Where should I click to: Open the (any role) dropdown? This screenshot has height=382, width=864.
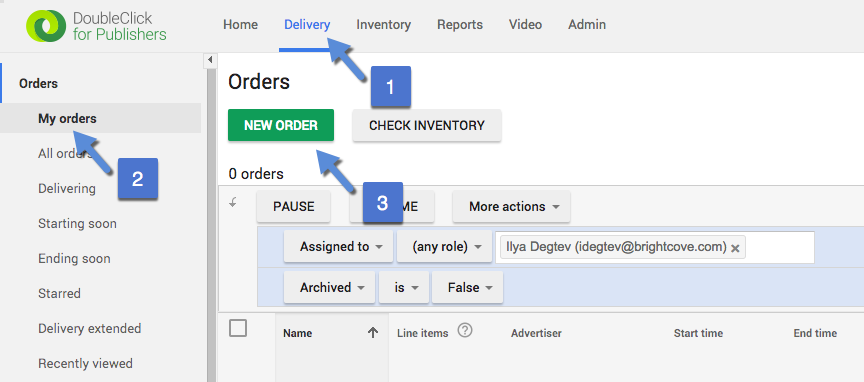(x=444, y=246)
